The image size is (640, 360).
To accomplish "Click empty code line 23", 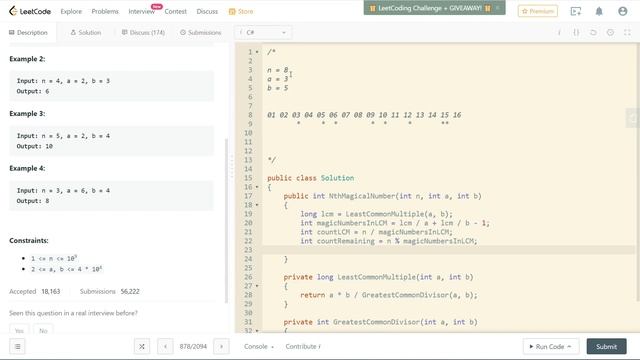I will (449, 250).
